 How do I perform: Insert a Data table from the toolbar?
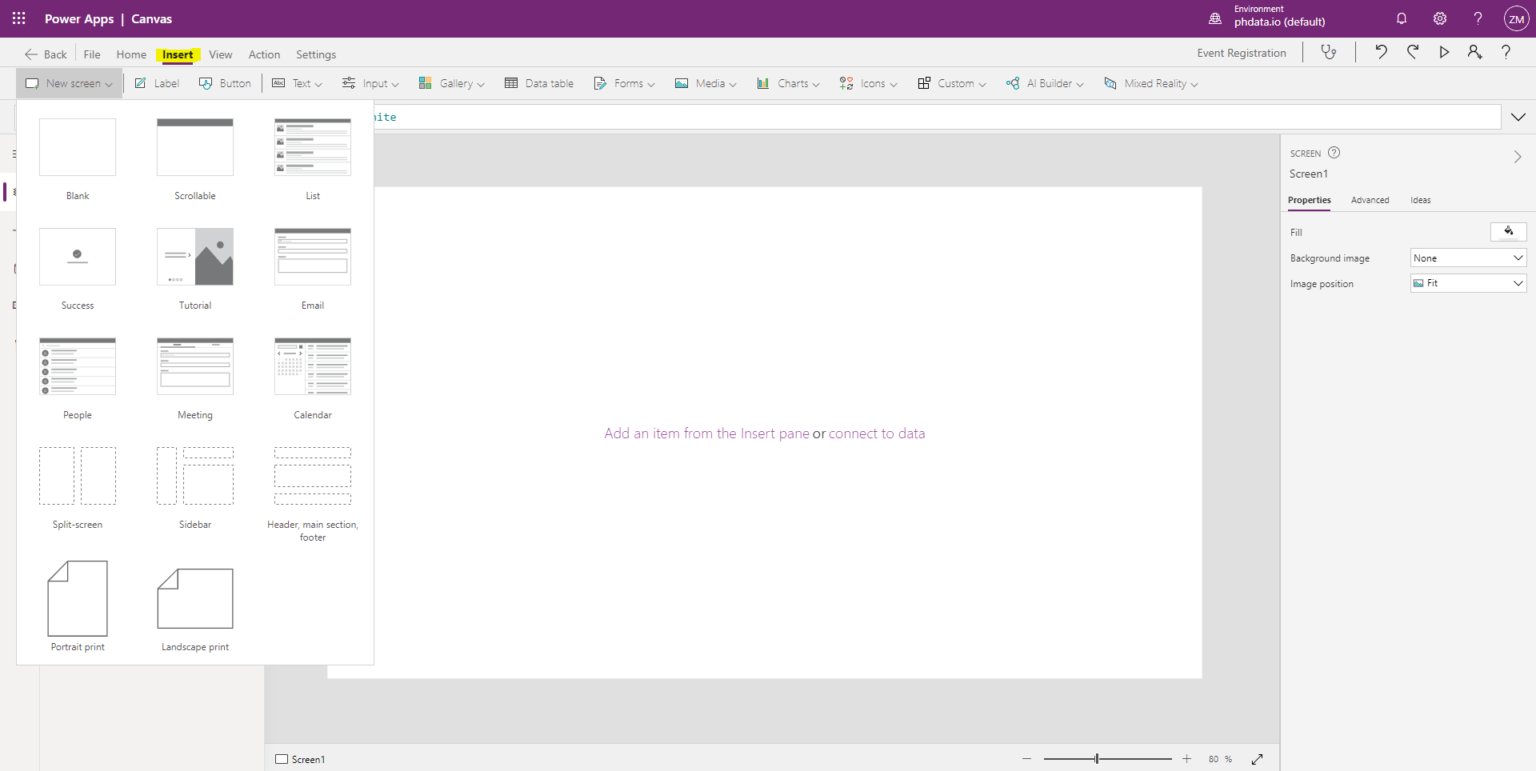[539, 83]
